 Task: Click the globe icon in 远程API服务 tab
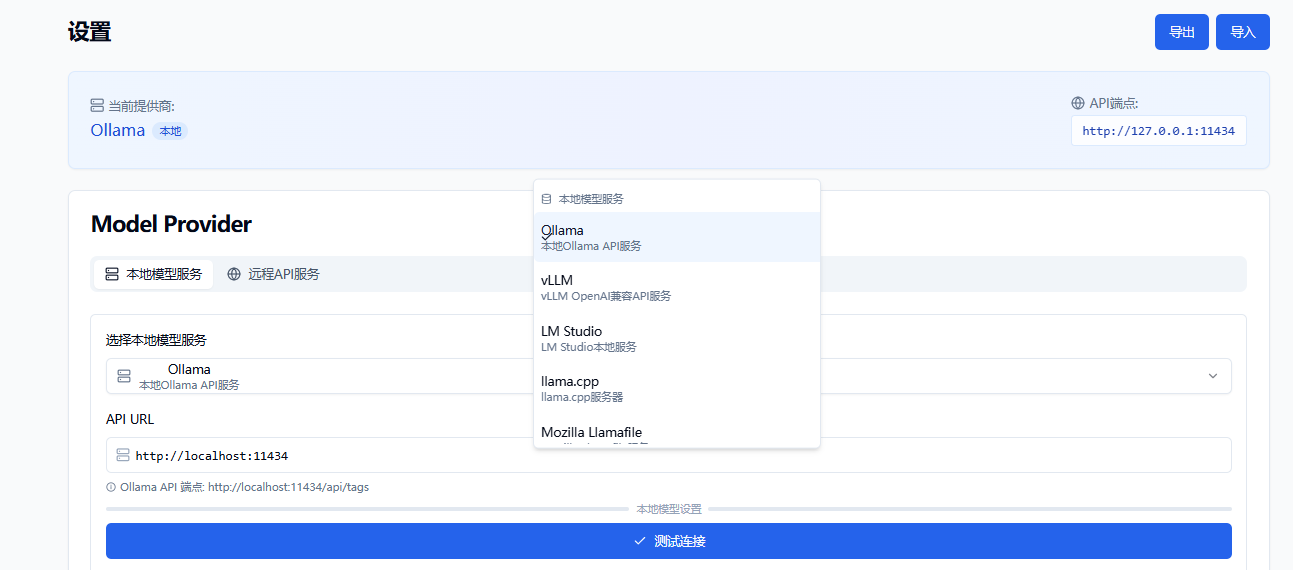[x=234, y=274]
